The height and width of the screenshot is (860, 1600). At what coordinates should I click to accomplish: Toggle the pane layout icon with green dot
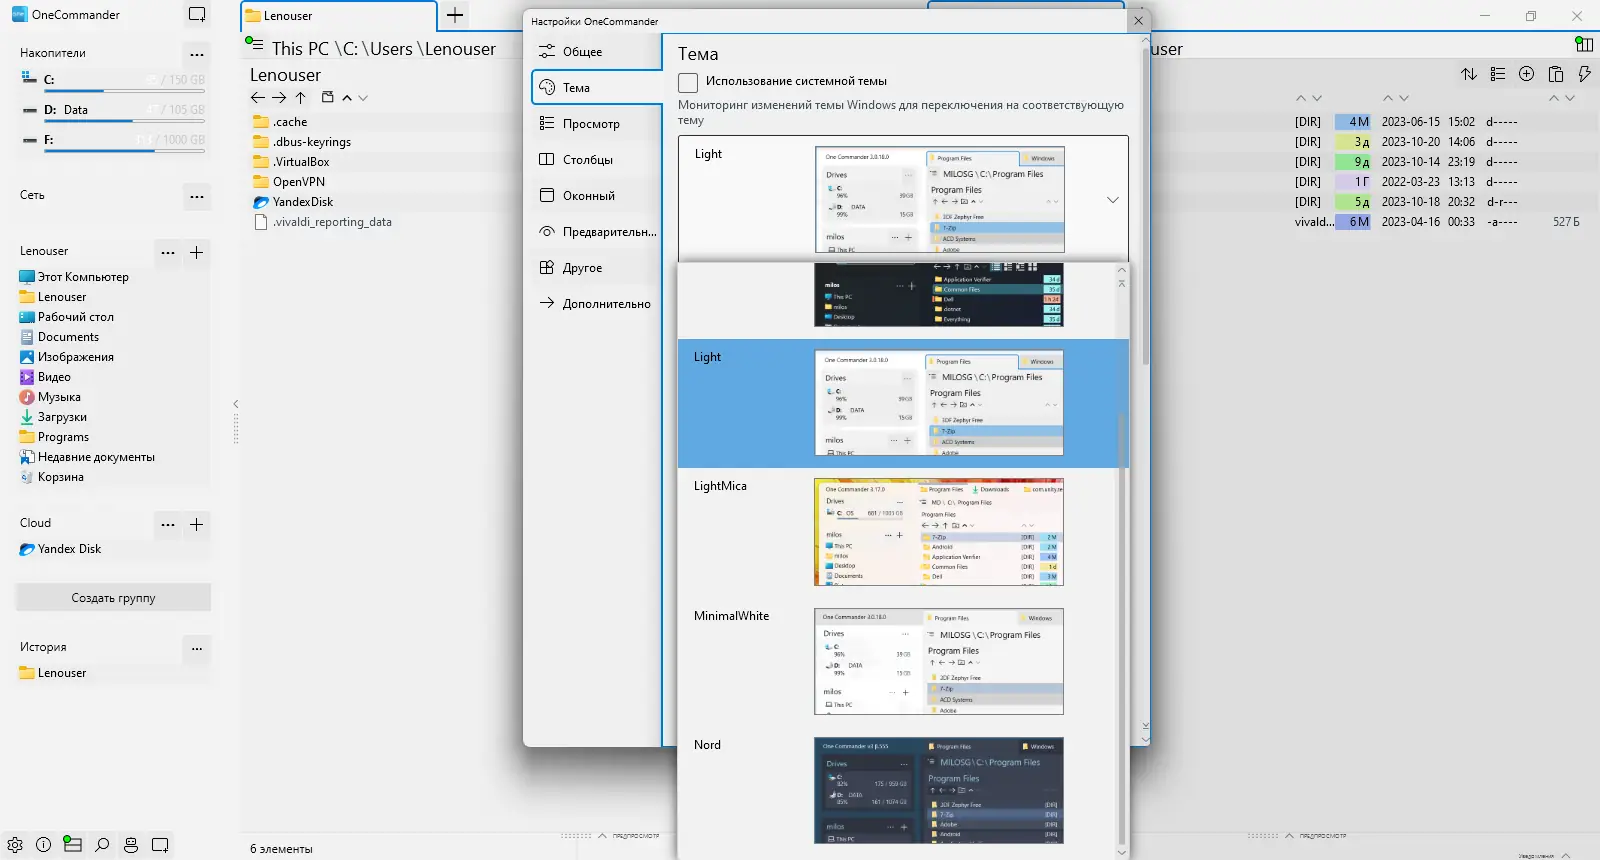(x=72, y=844)
